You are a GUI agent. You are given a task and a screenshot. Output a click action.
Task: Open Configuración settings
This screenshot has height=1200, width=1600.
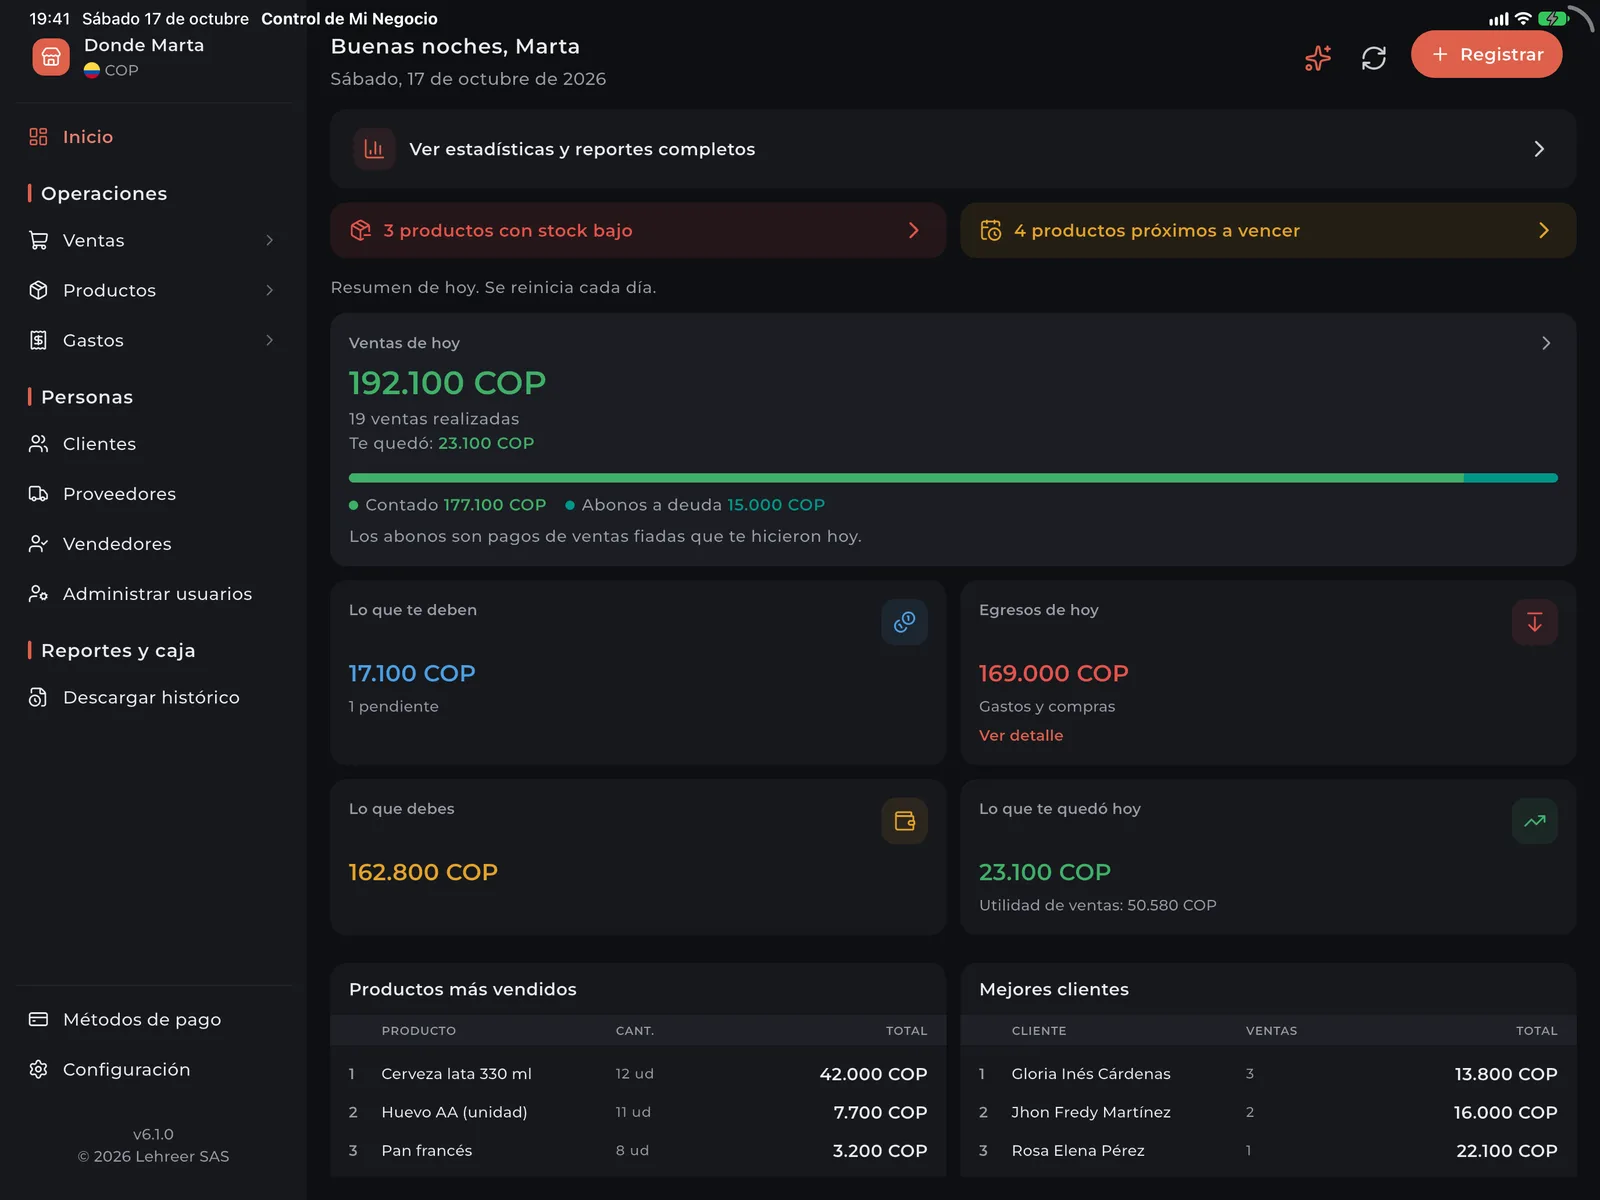tap(153, 1069)
